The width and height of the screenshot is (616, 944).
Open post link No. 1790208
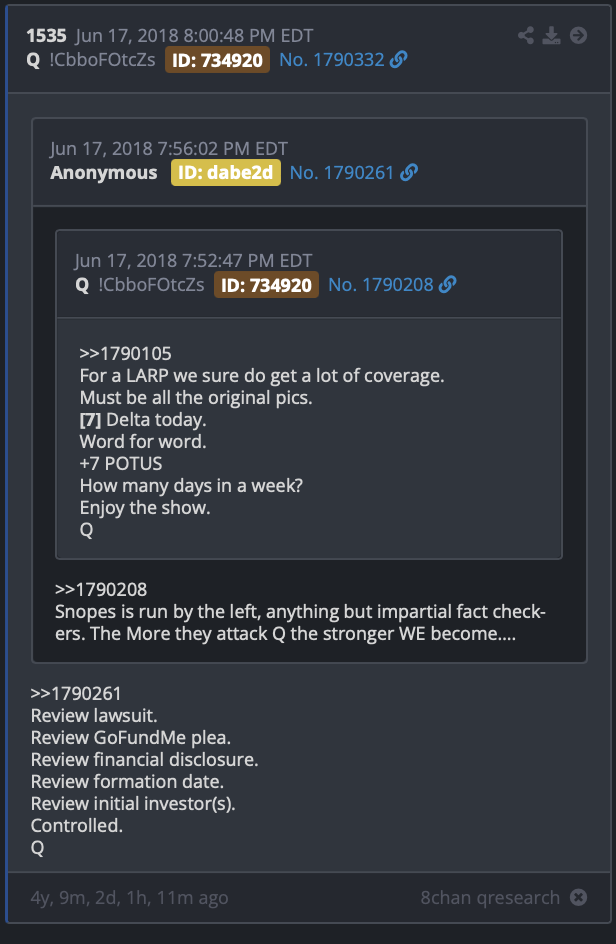tap(381, 285)
